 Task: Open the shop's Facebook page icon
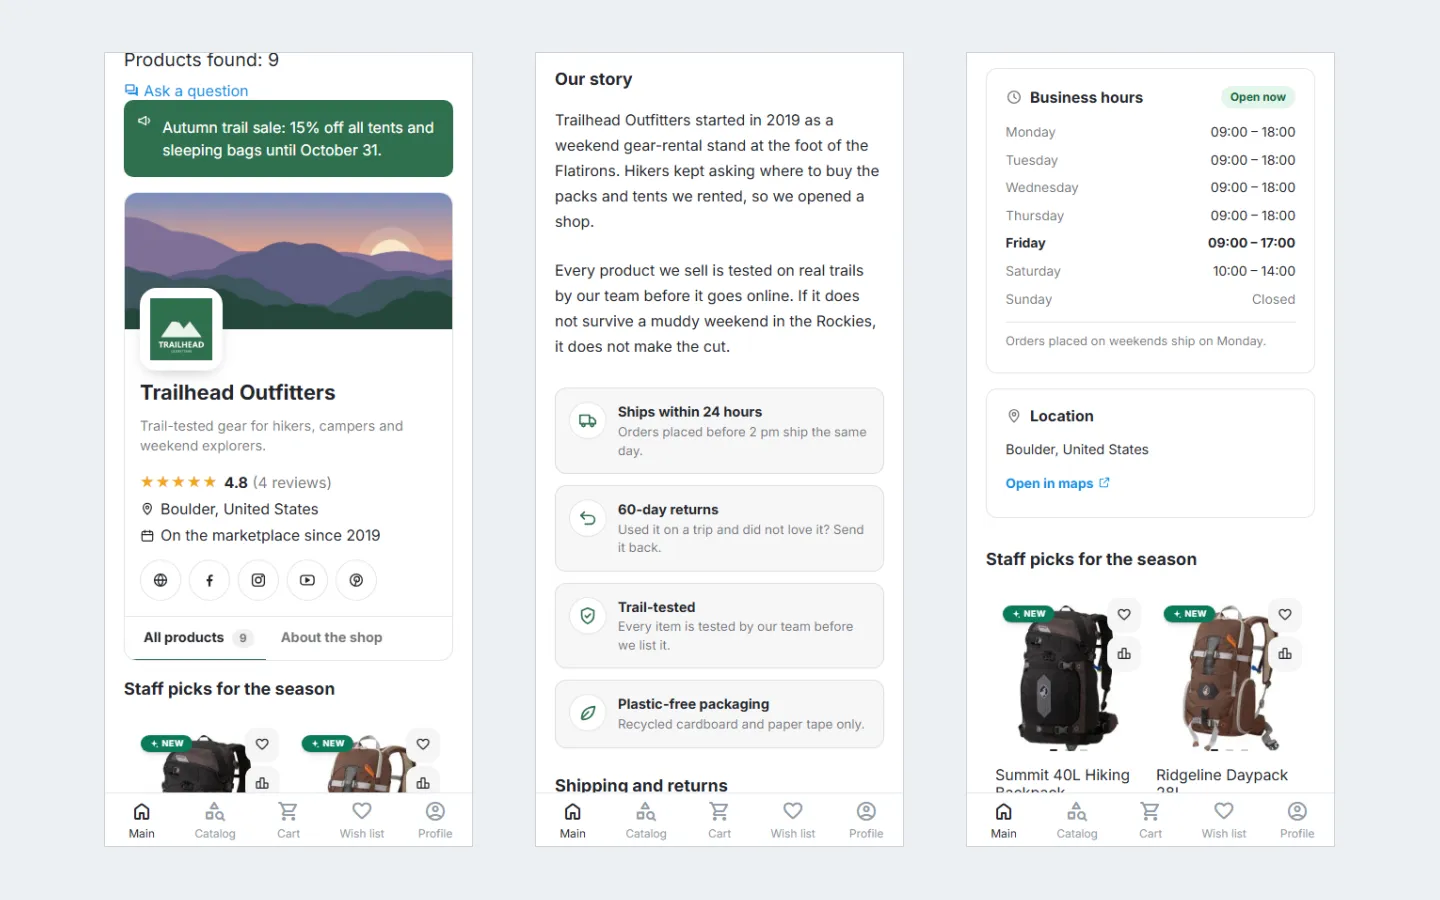209,580
